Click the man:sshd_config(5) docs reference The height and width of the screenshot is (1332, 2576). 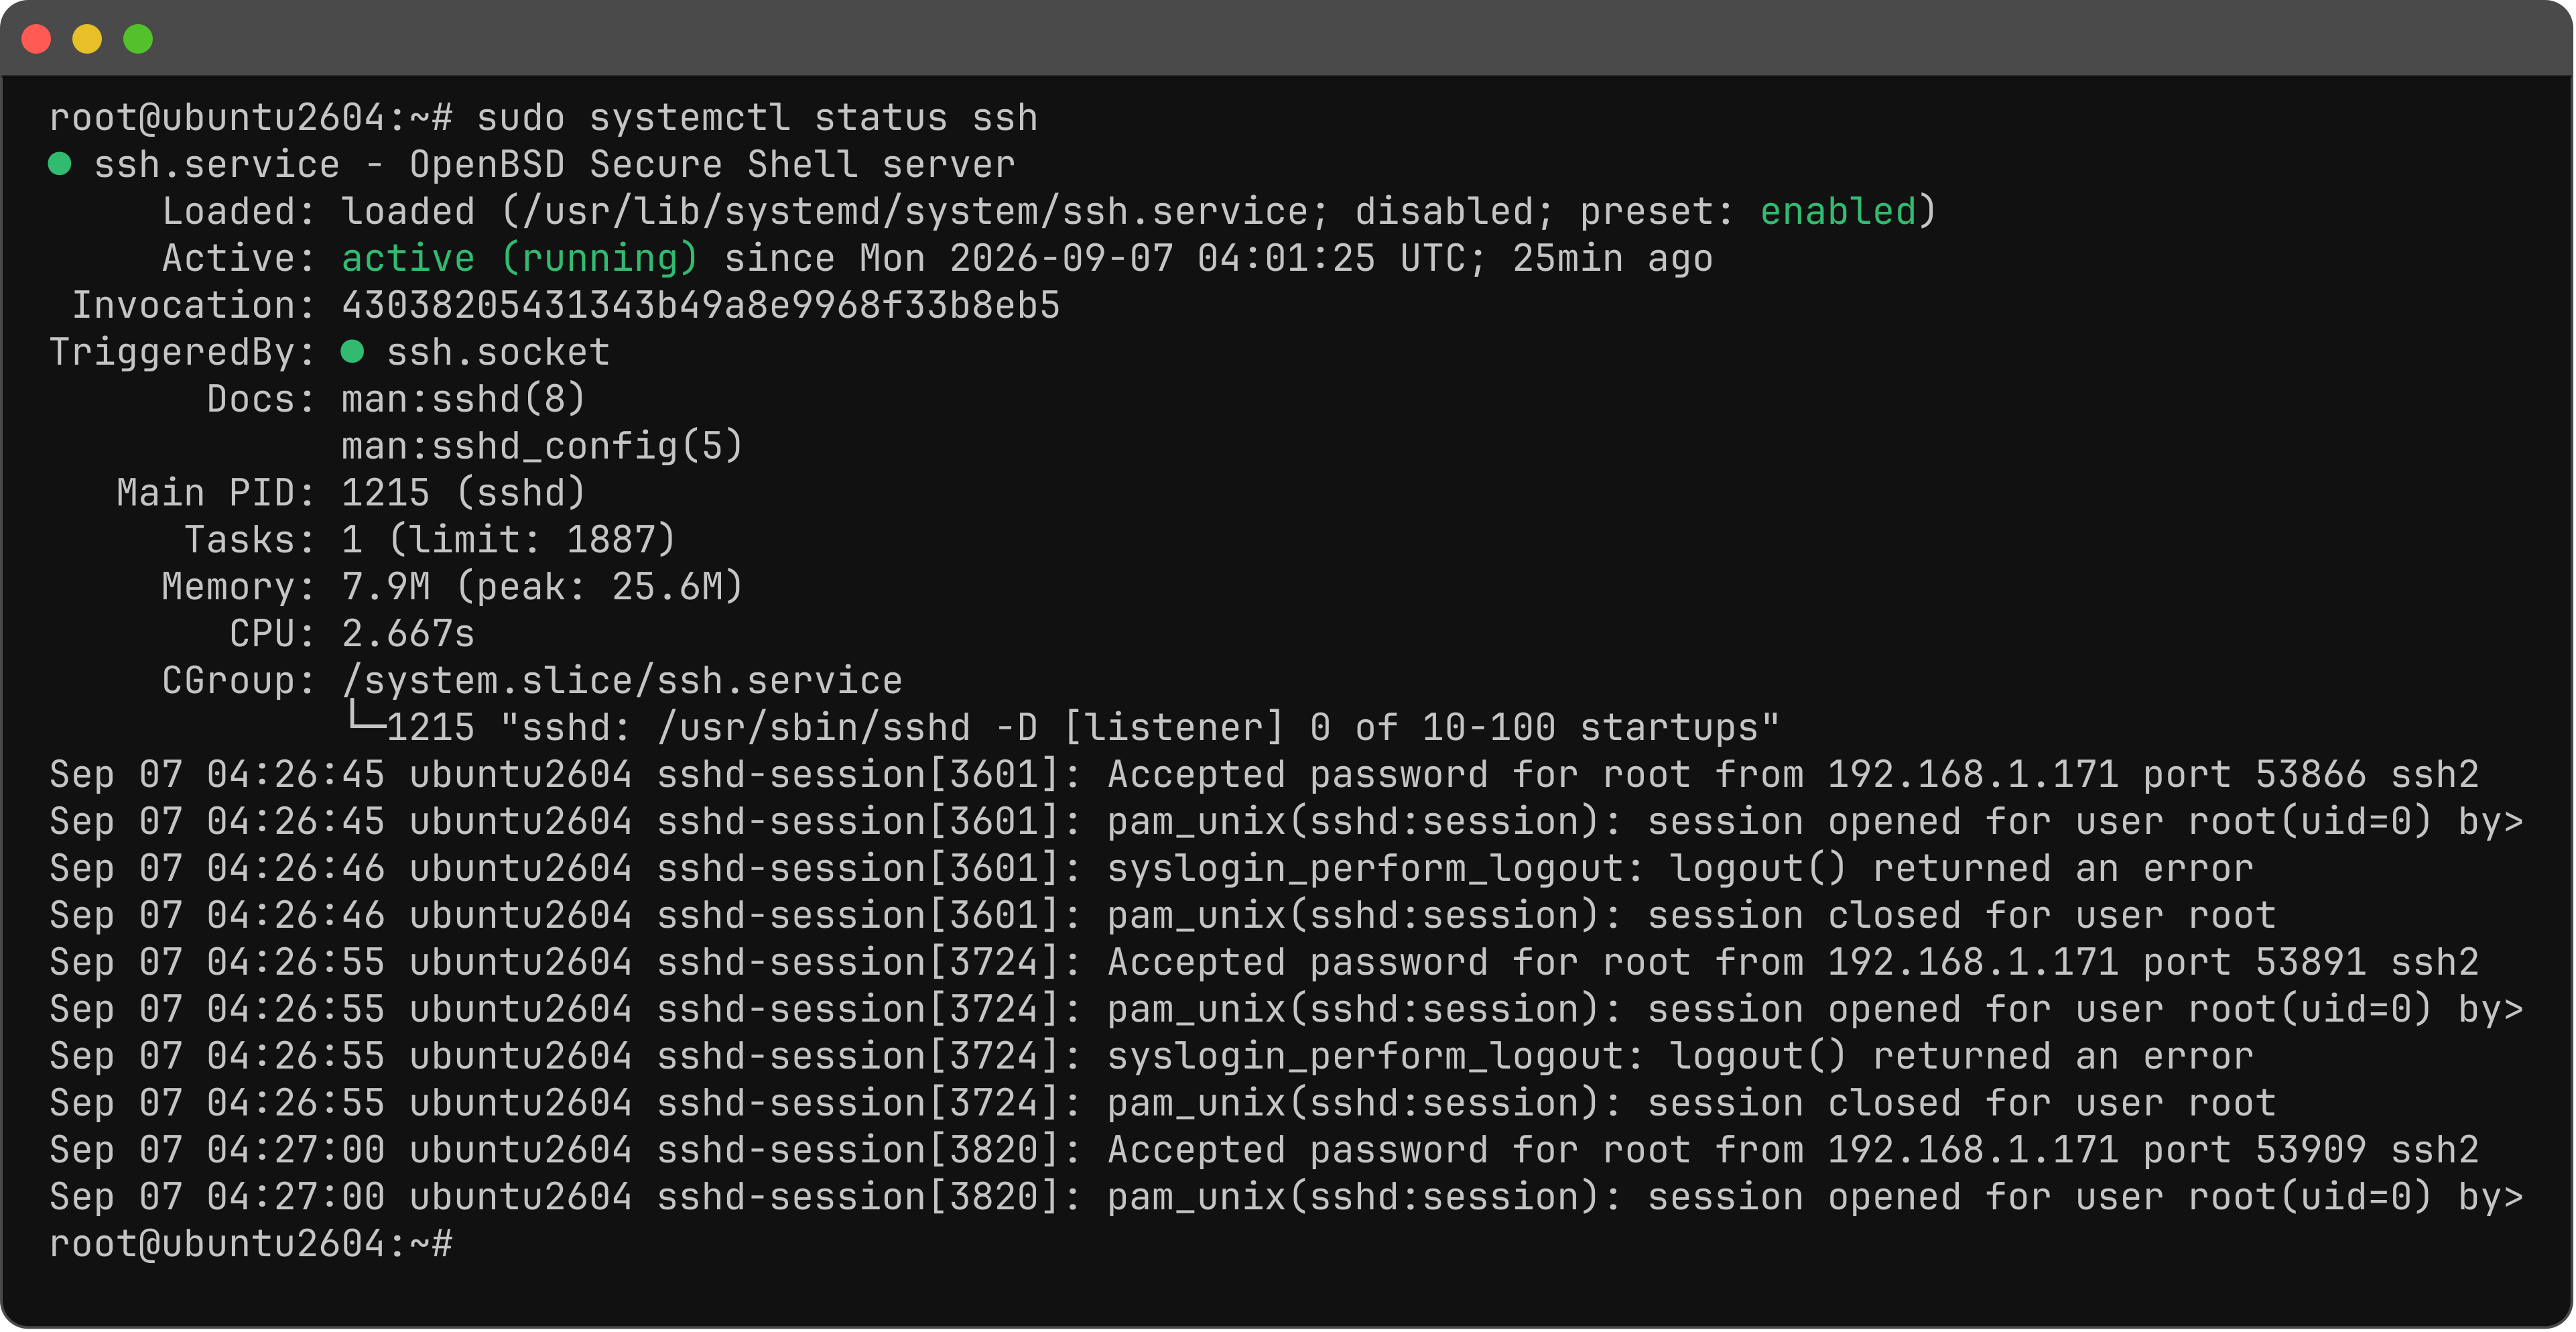tap(542, 446)
